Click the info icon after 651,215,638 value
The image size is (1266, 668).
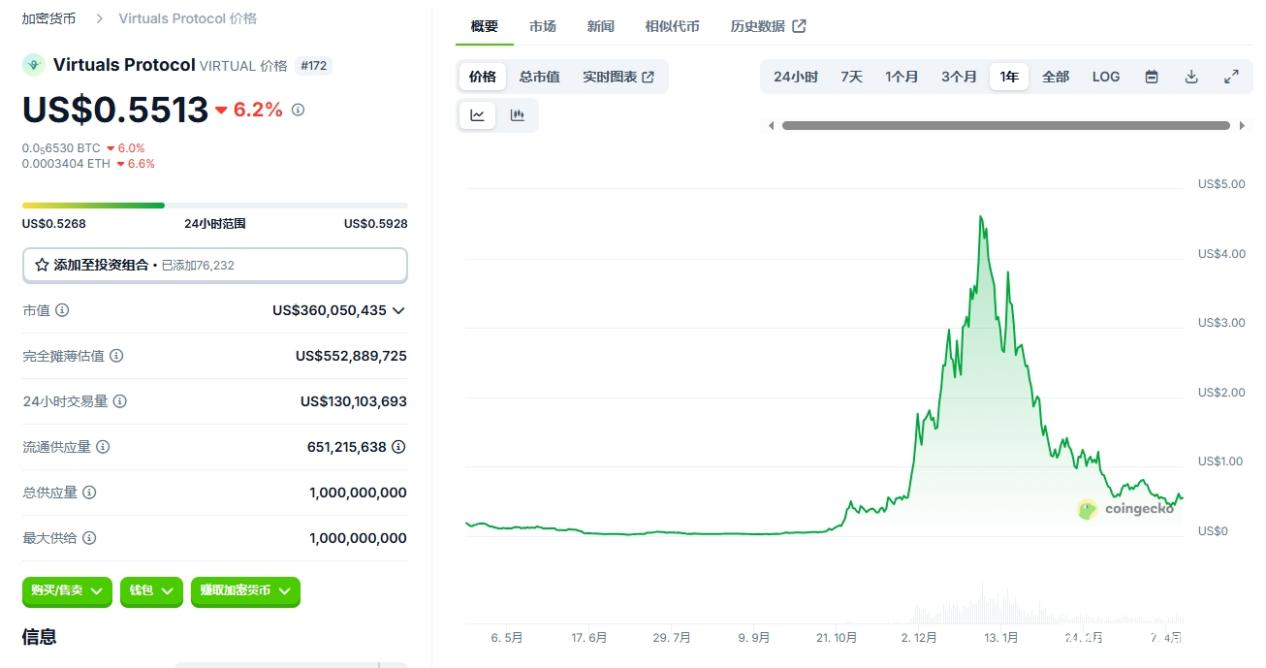398,447
